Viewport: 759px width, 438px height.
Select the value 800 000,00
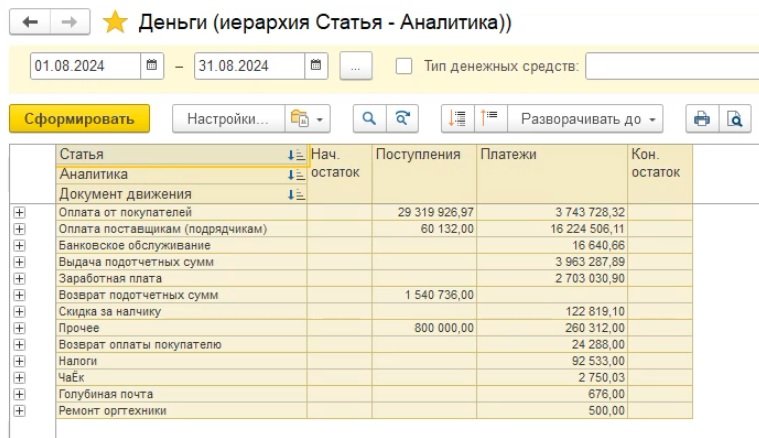pyautogui.click(x=444, y=328)
